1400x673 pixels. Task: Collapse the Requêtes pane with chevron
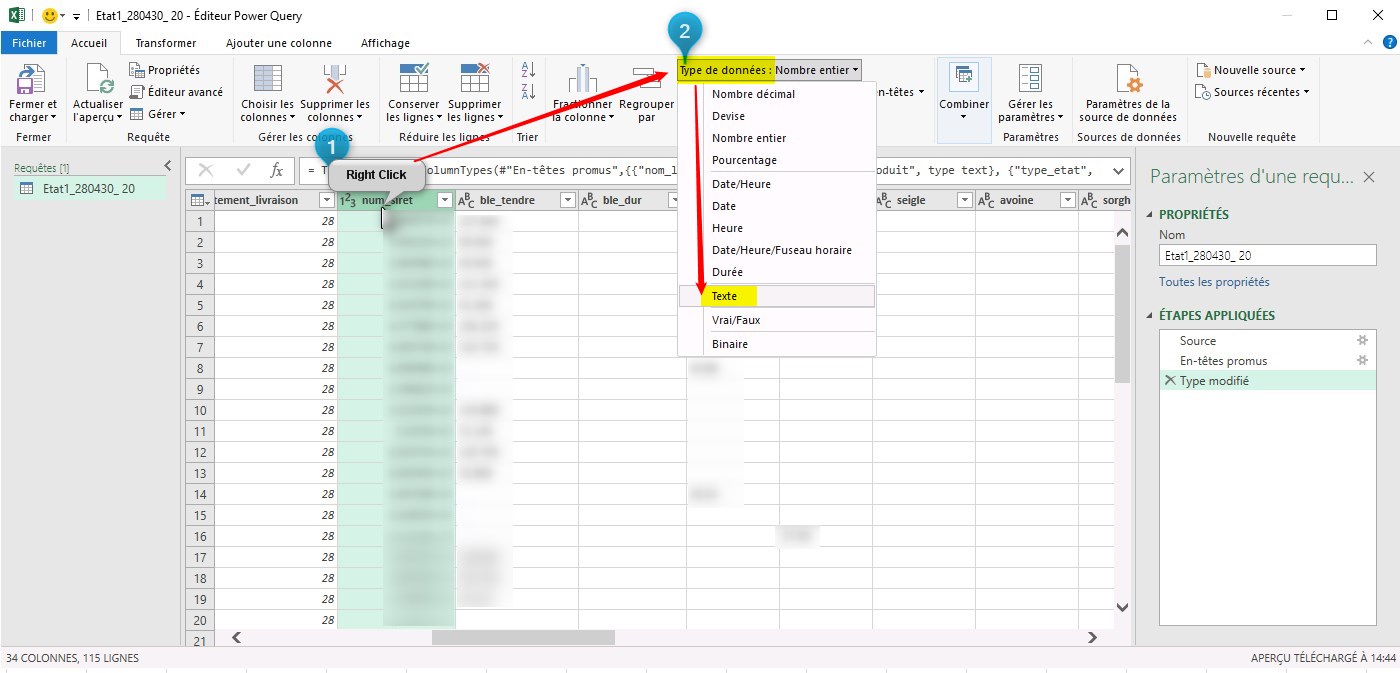coord(167,166)
